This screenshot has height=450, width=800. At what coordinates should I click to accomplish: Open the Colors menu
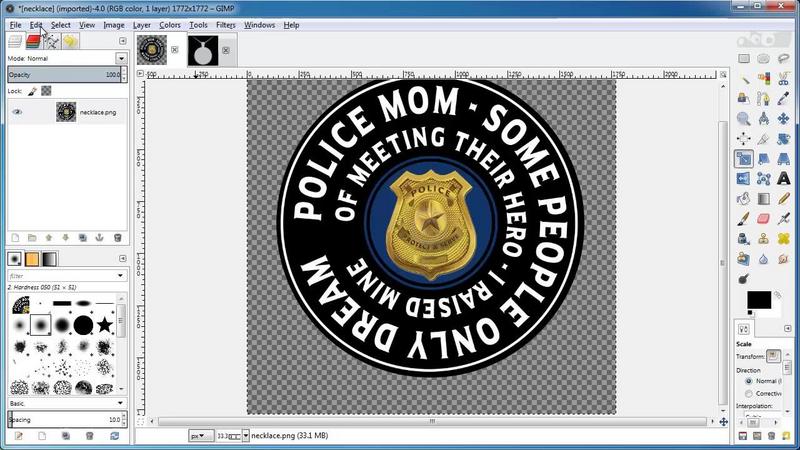(169, 25)
